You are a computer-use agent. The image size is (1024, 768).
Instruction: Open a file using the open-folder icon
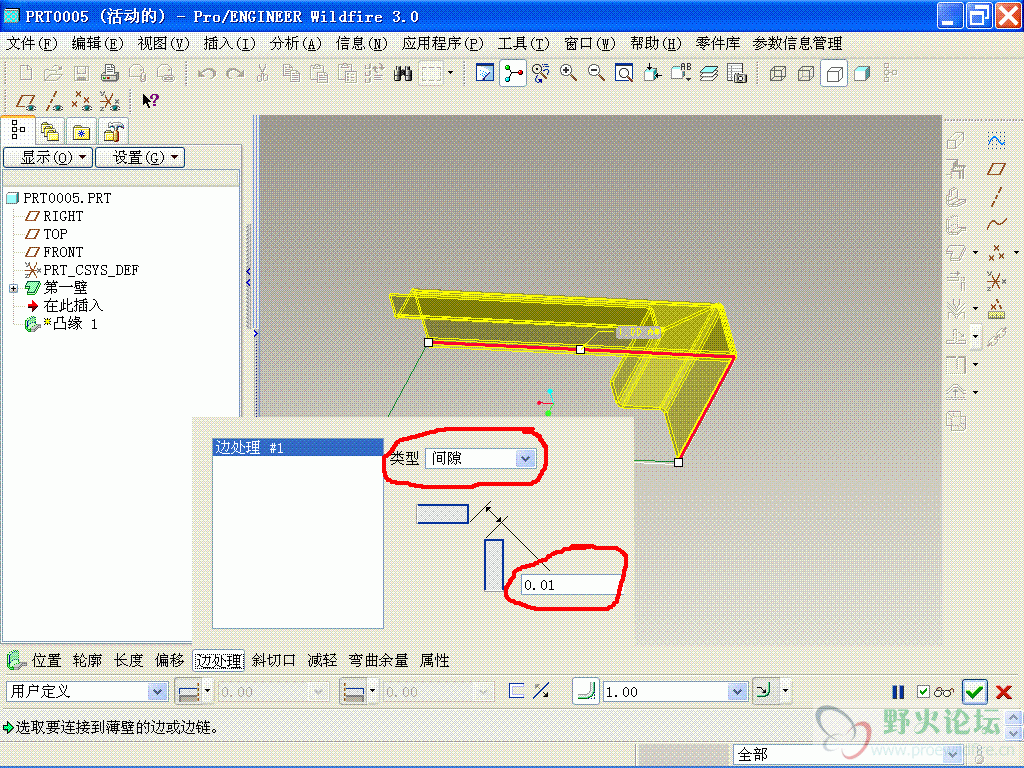53,73
